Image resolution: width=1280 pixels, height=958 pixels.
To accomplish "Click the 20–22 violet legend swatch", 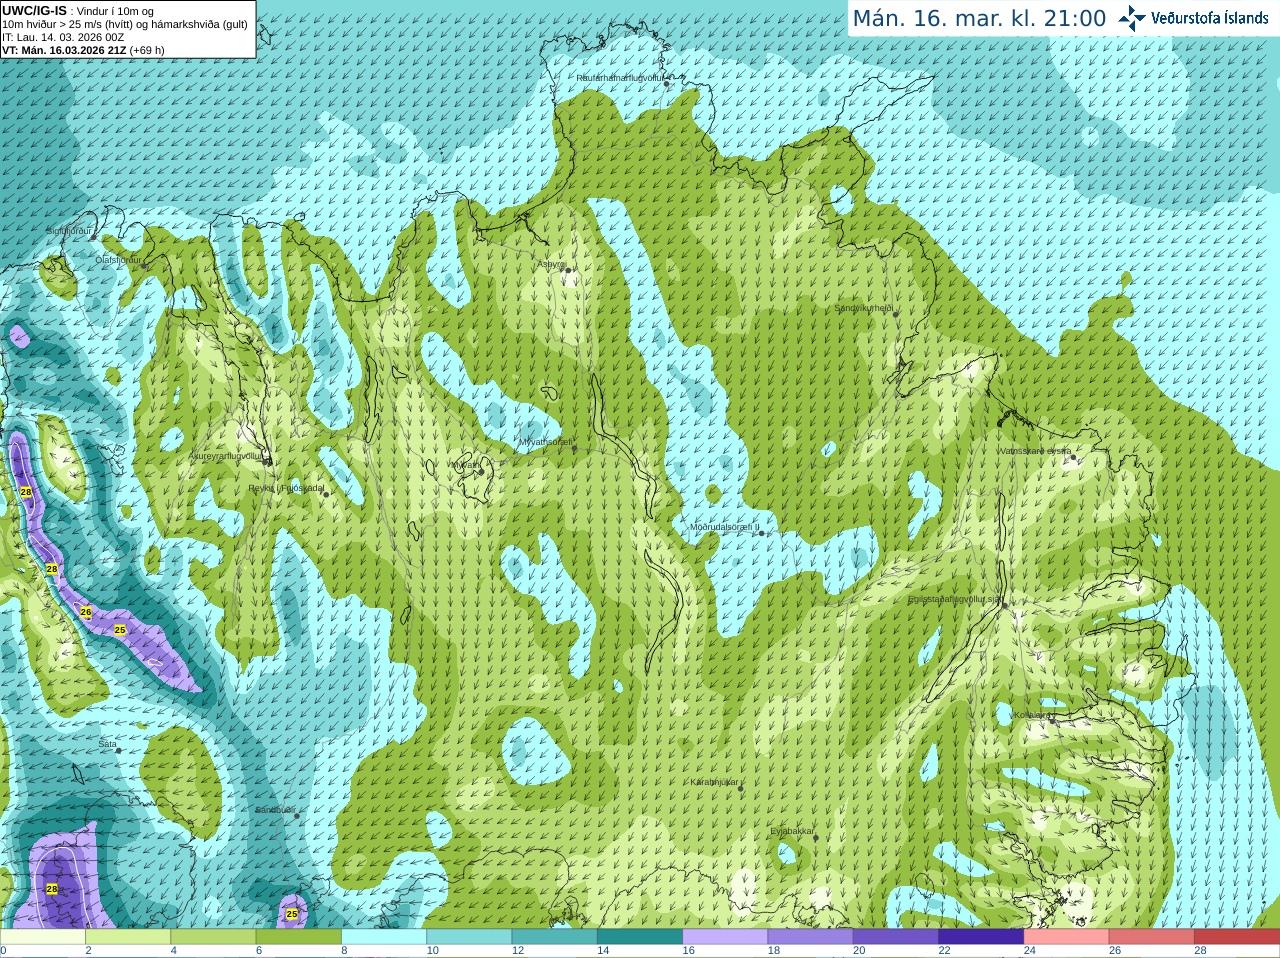I will pyautogui.click(x=896, y=937).
